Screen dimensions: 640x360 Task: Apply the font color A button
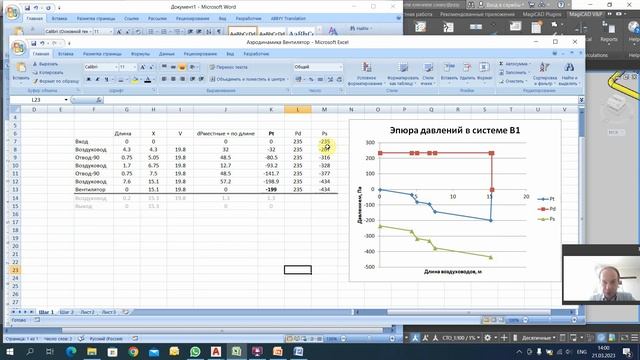pyautogui.click(x=147, y=80)
